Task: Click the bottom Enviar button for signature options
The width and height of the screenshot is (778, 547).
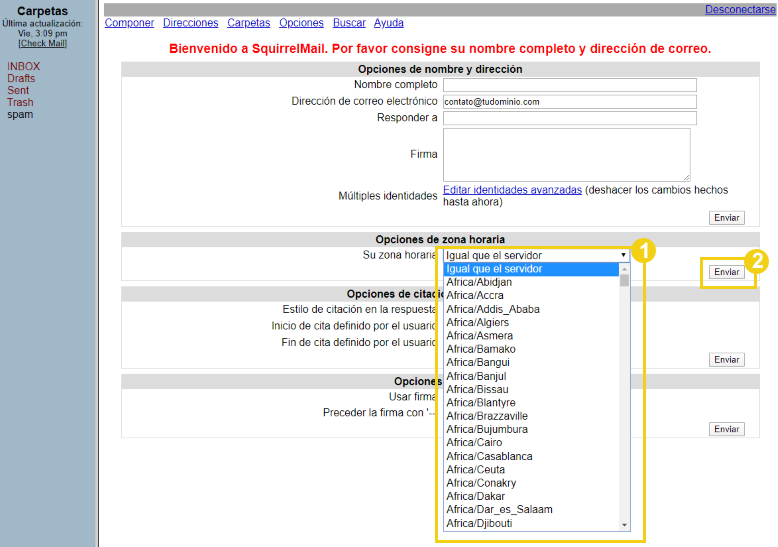Action: (x=726, y=429)
